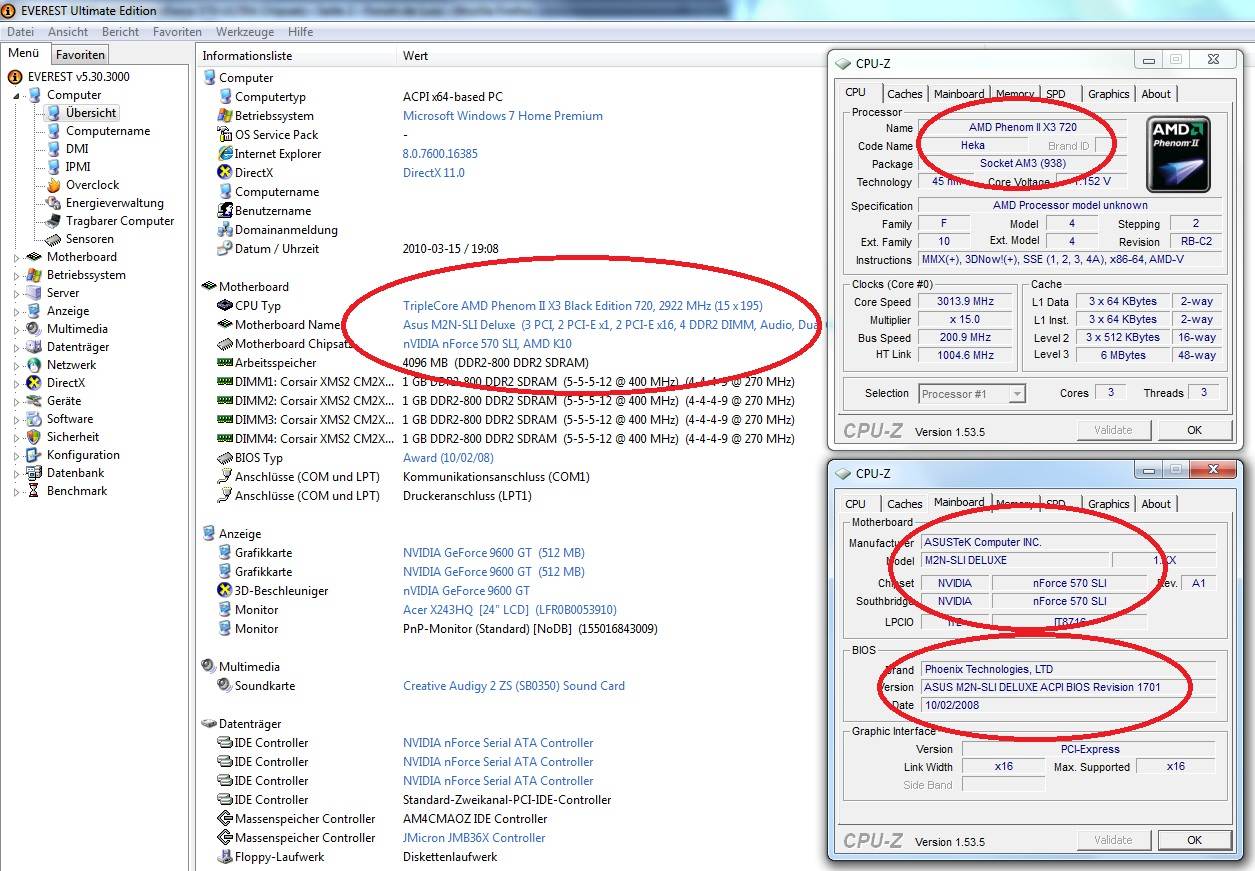Click the EVEREST v5.30.3000 root icon
1255x871 pixels.
pyautogui.click(x=15, y=77)
